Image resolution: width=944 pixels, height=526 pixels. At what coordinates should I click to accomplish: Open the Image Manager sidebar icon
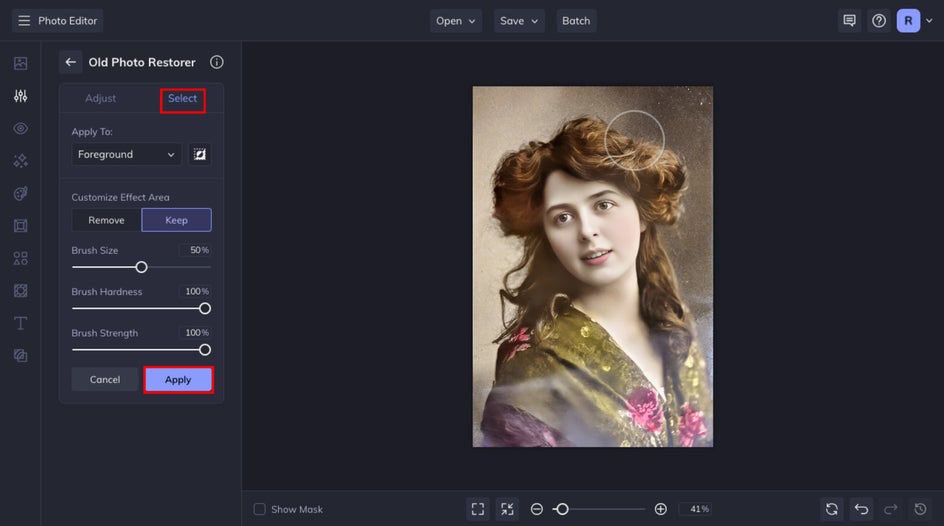point(20,63)
